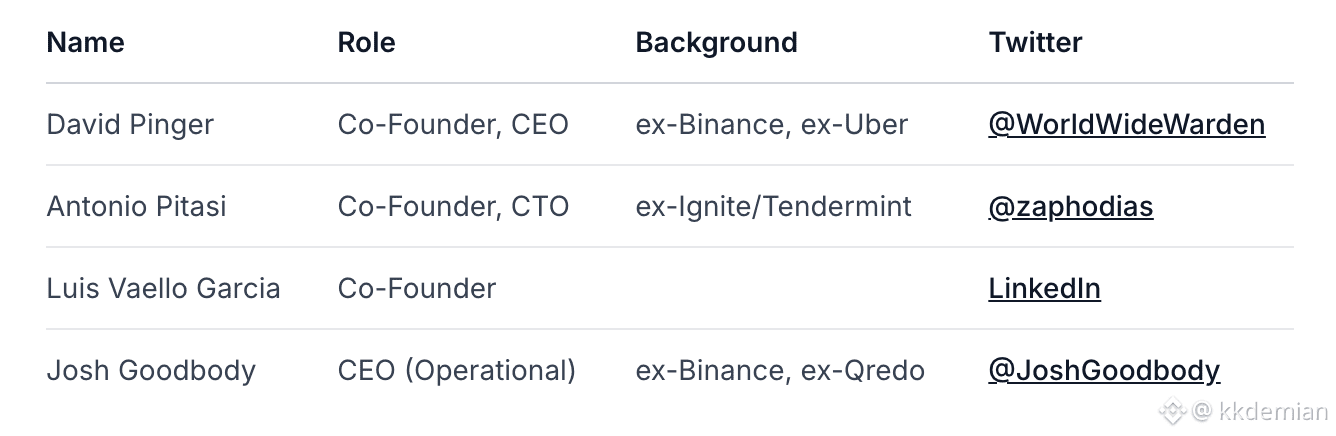This screenshot has height=436, width=1336.
Task: Open the @JoshGoodbody Twitter link
Action: (x=1103, y=371)
